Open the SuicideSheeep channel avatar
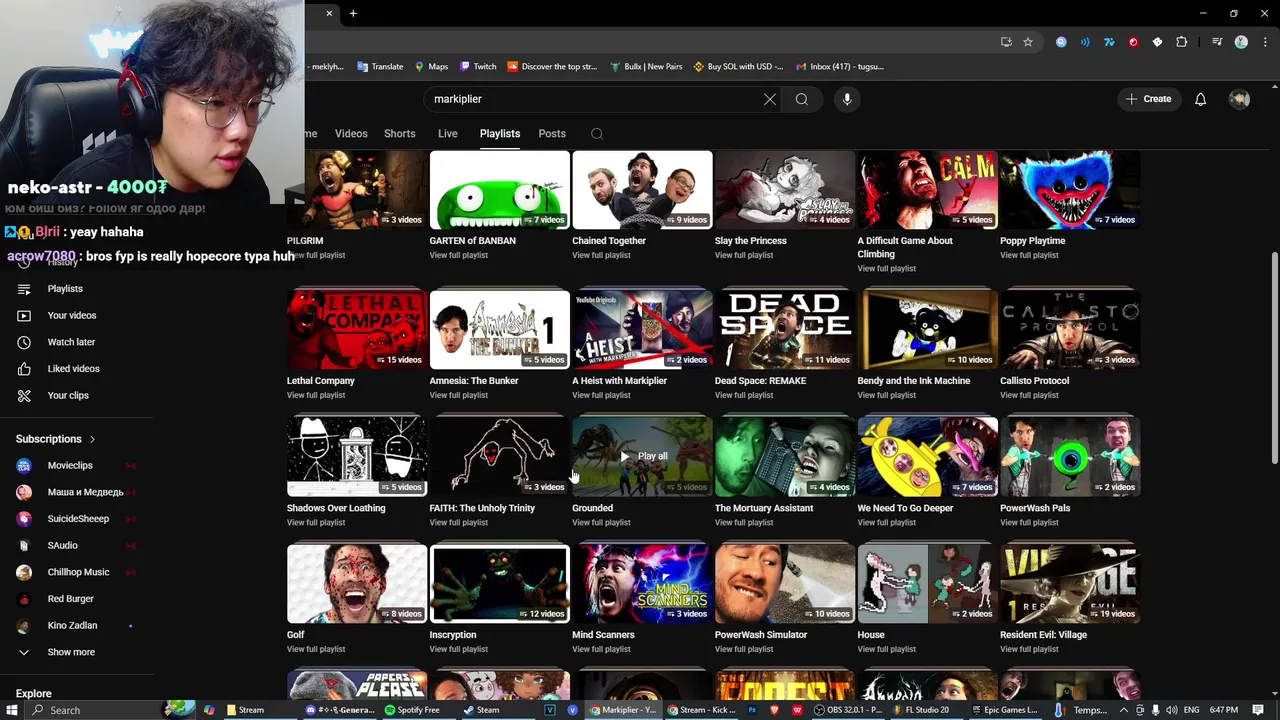 coord(25,519)
